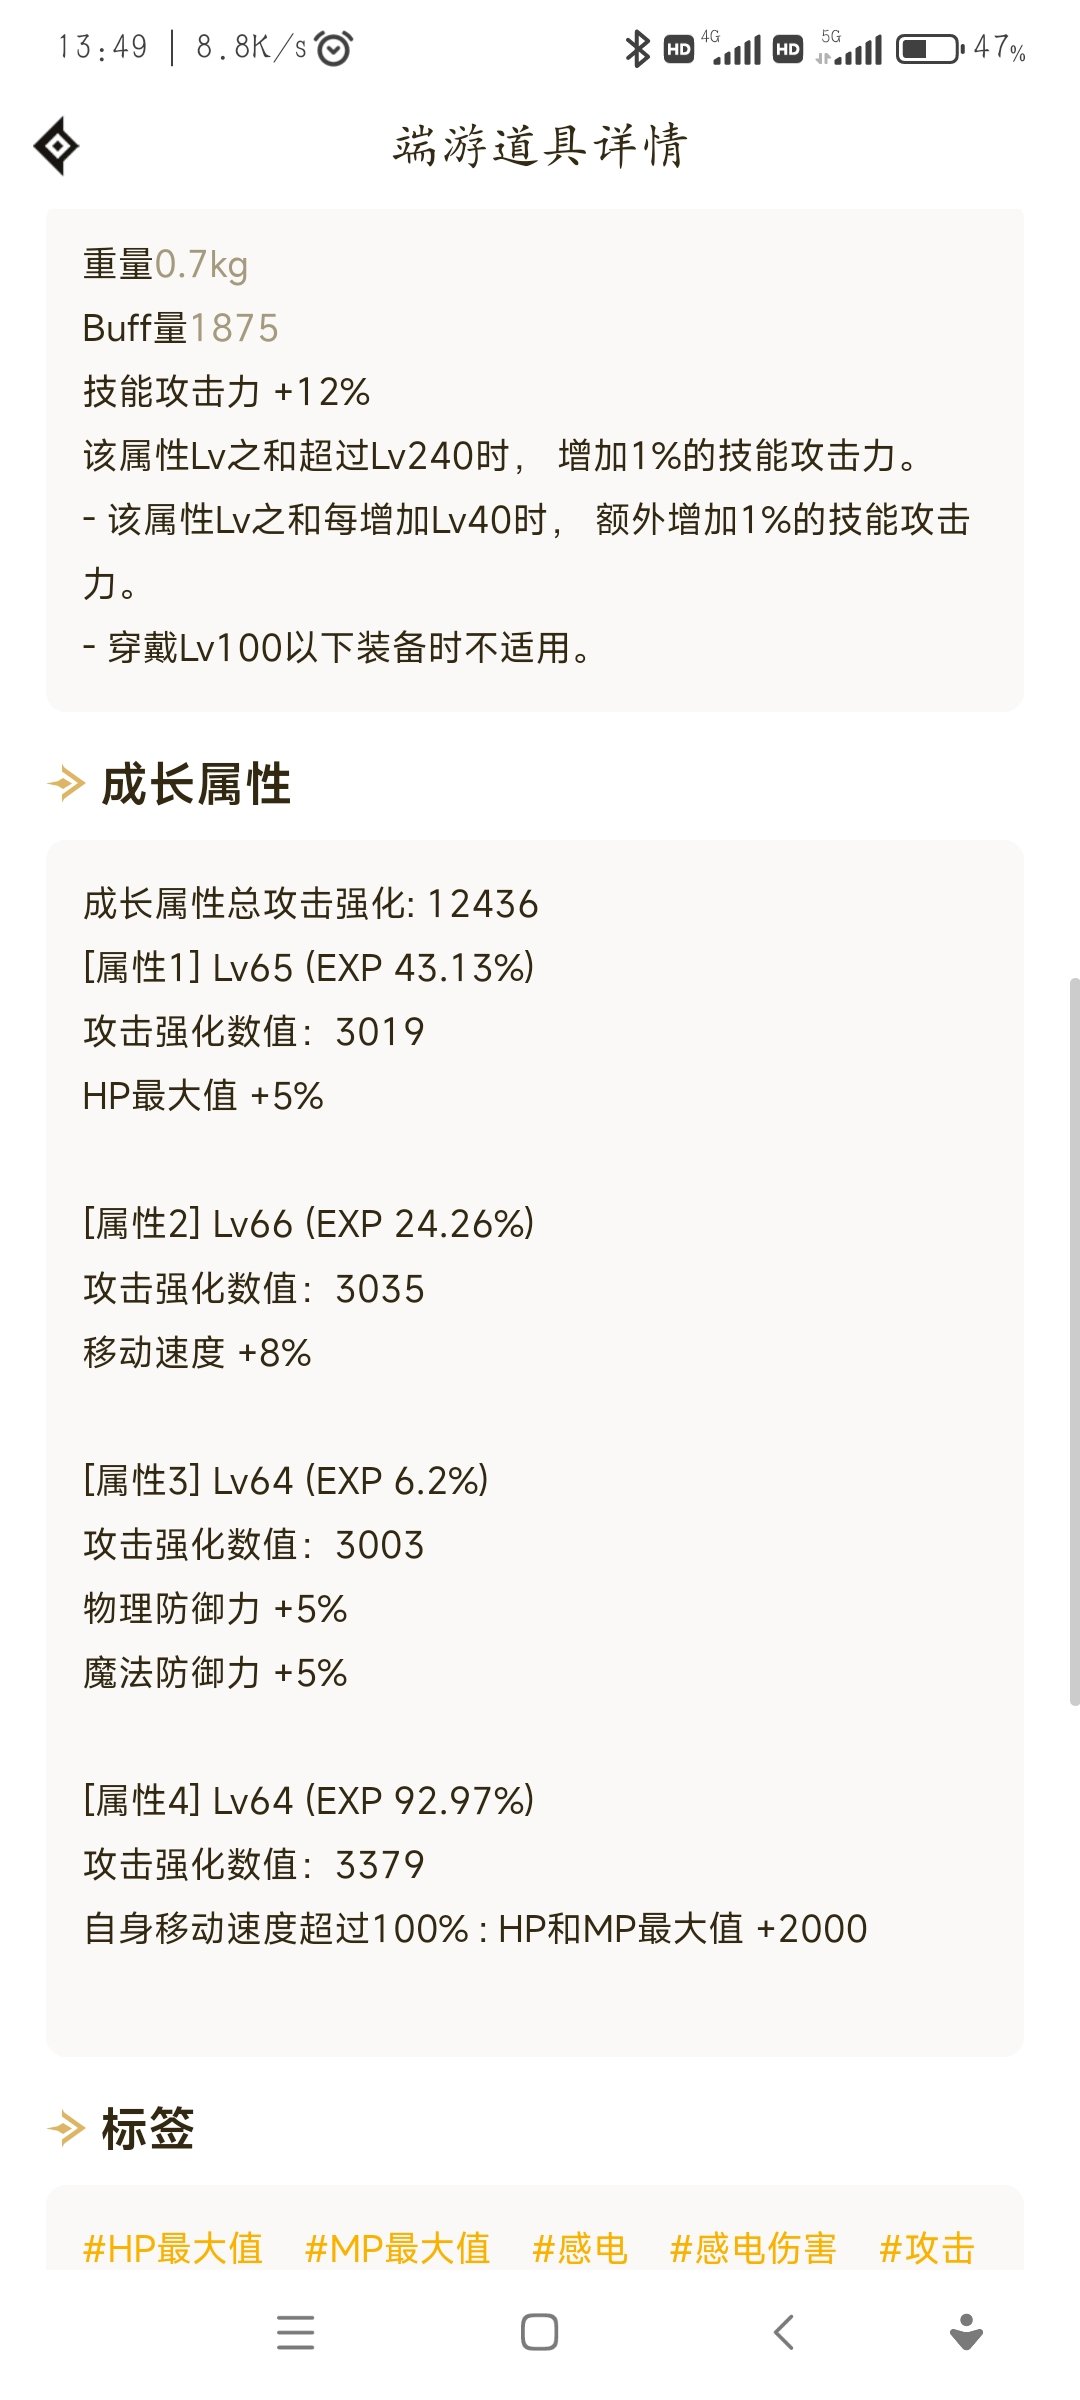Viewport: 1080px width, 2400px height.
Task: Tap the diamond back icon at top left
Action: (57, 146)
